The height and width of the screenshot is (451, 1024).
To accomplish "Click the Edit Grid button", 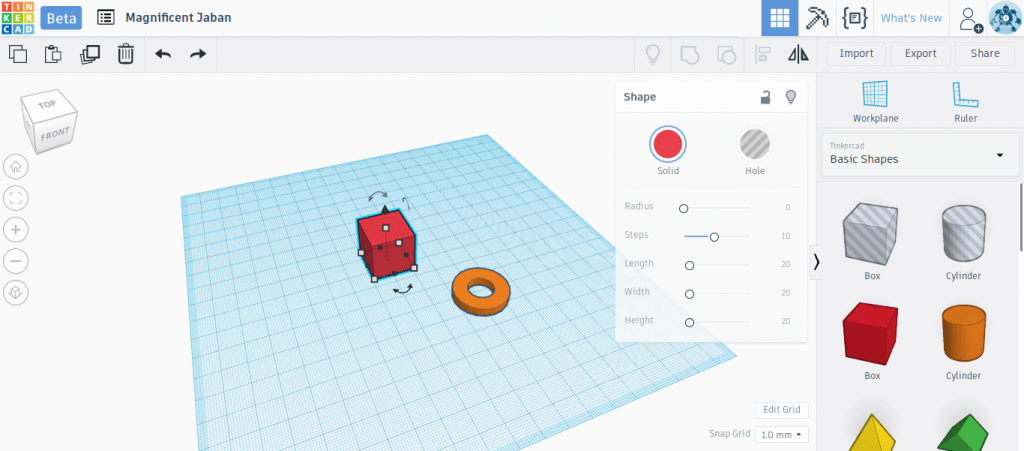I will coord(782,410).
